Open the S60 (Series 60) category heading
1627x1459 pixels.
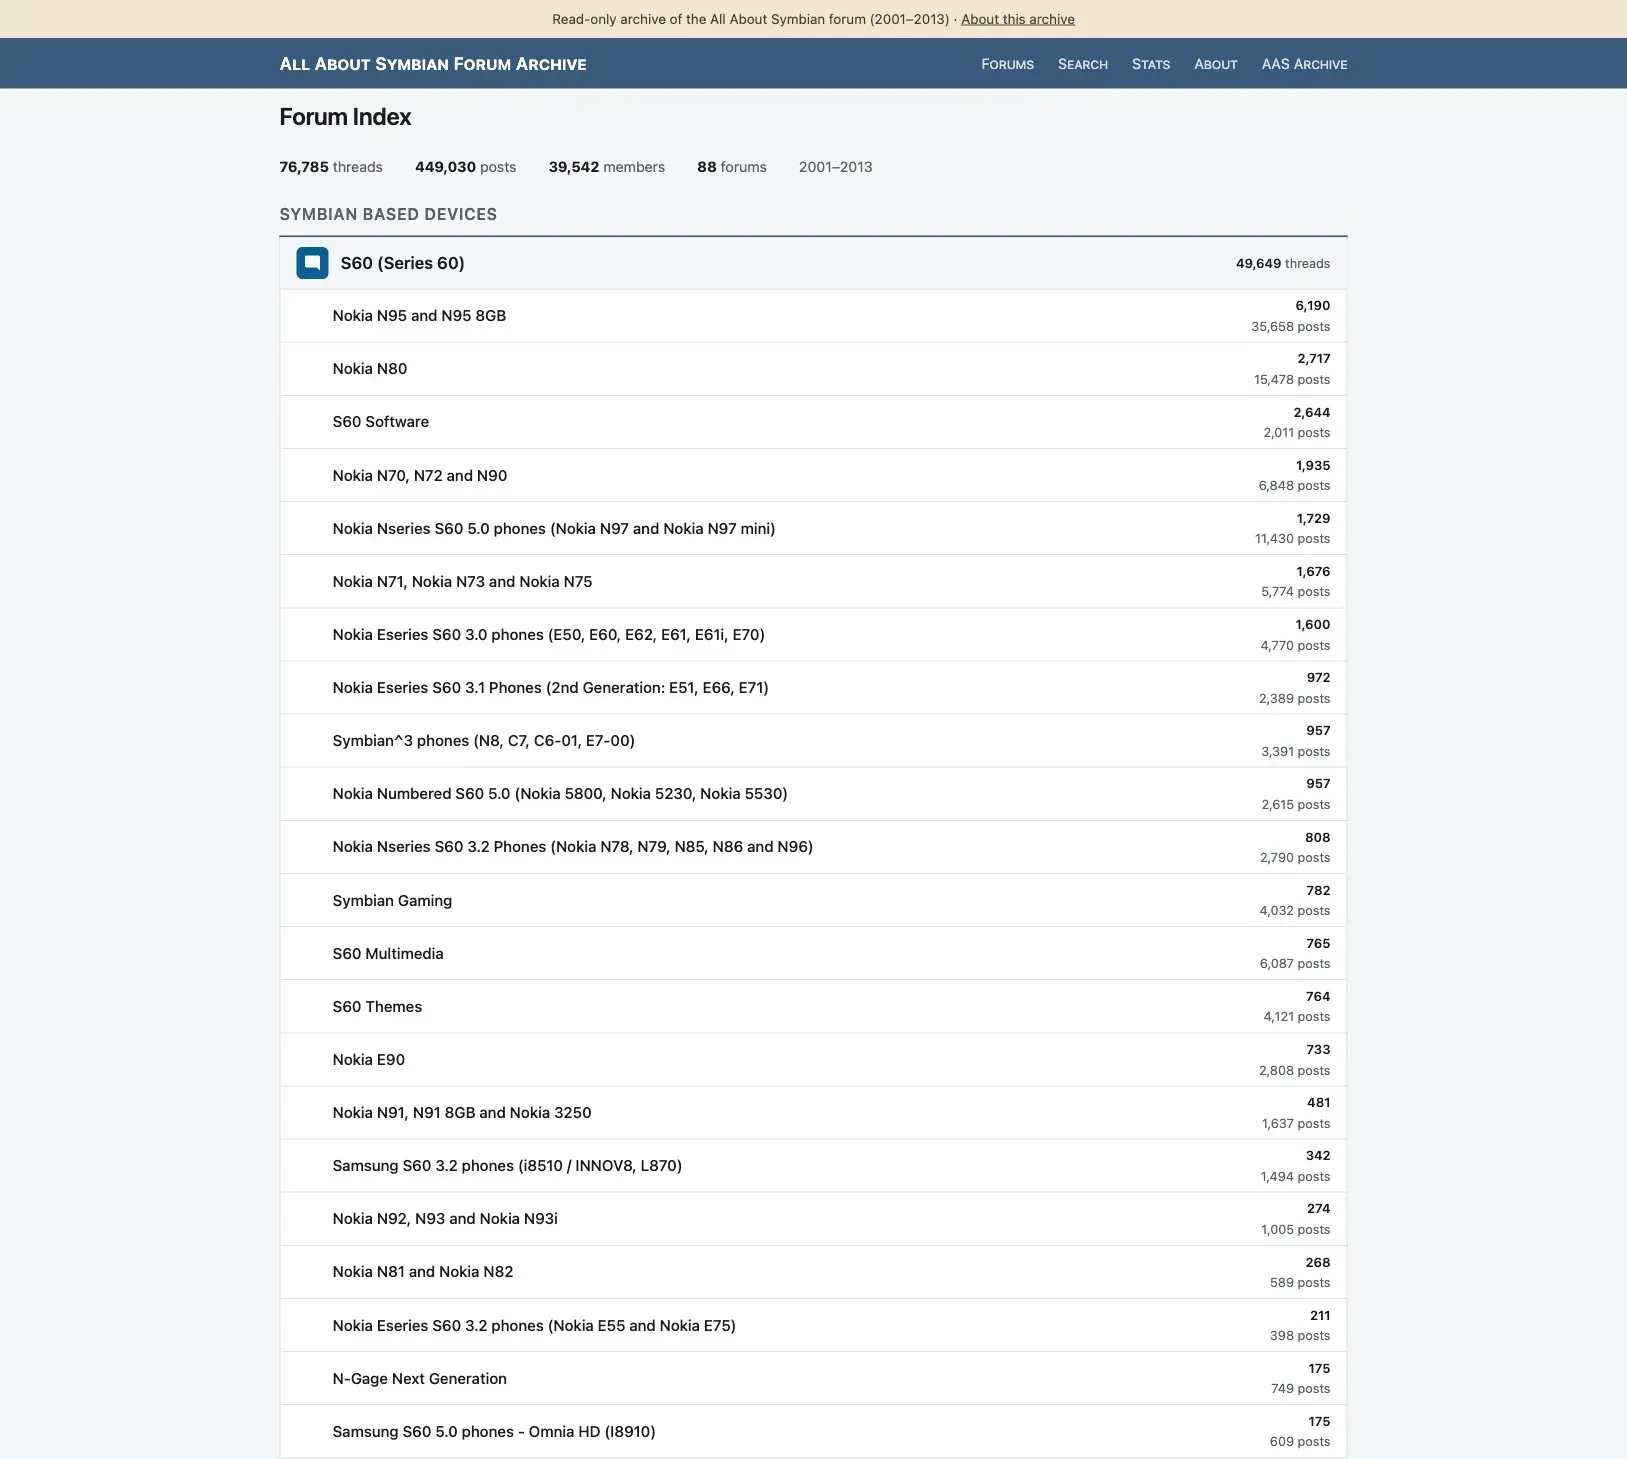(x=402, y=263)
